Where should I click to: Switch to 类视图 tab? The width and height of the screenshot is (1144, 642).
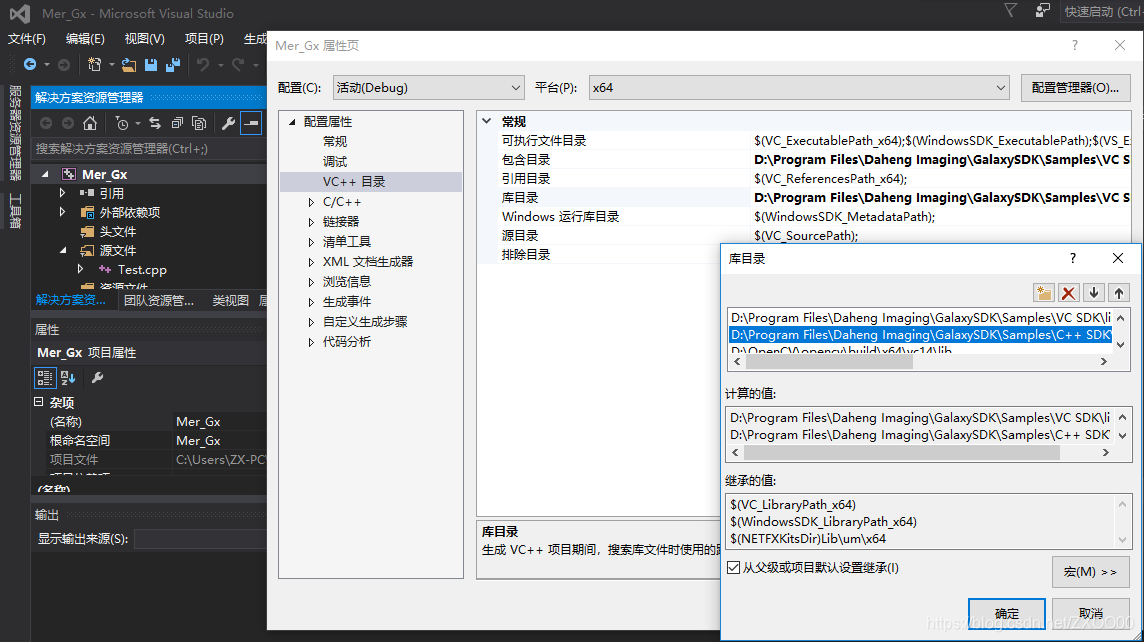[x=231, y=300]
